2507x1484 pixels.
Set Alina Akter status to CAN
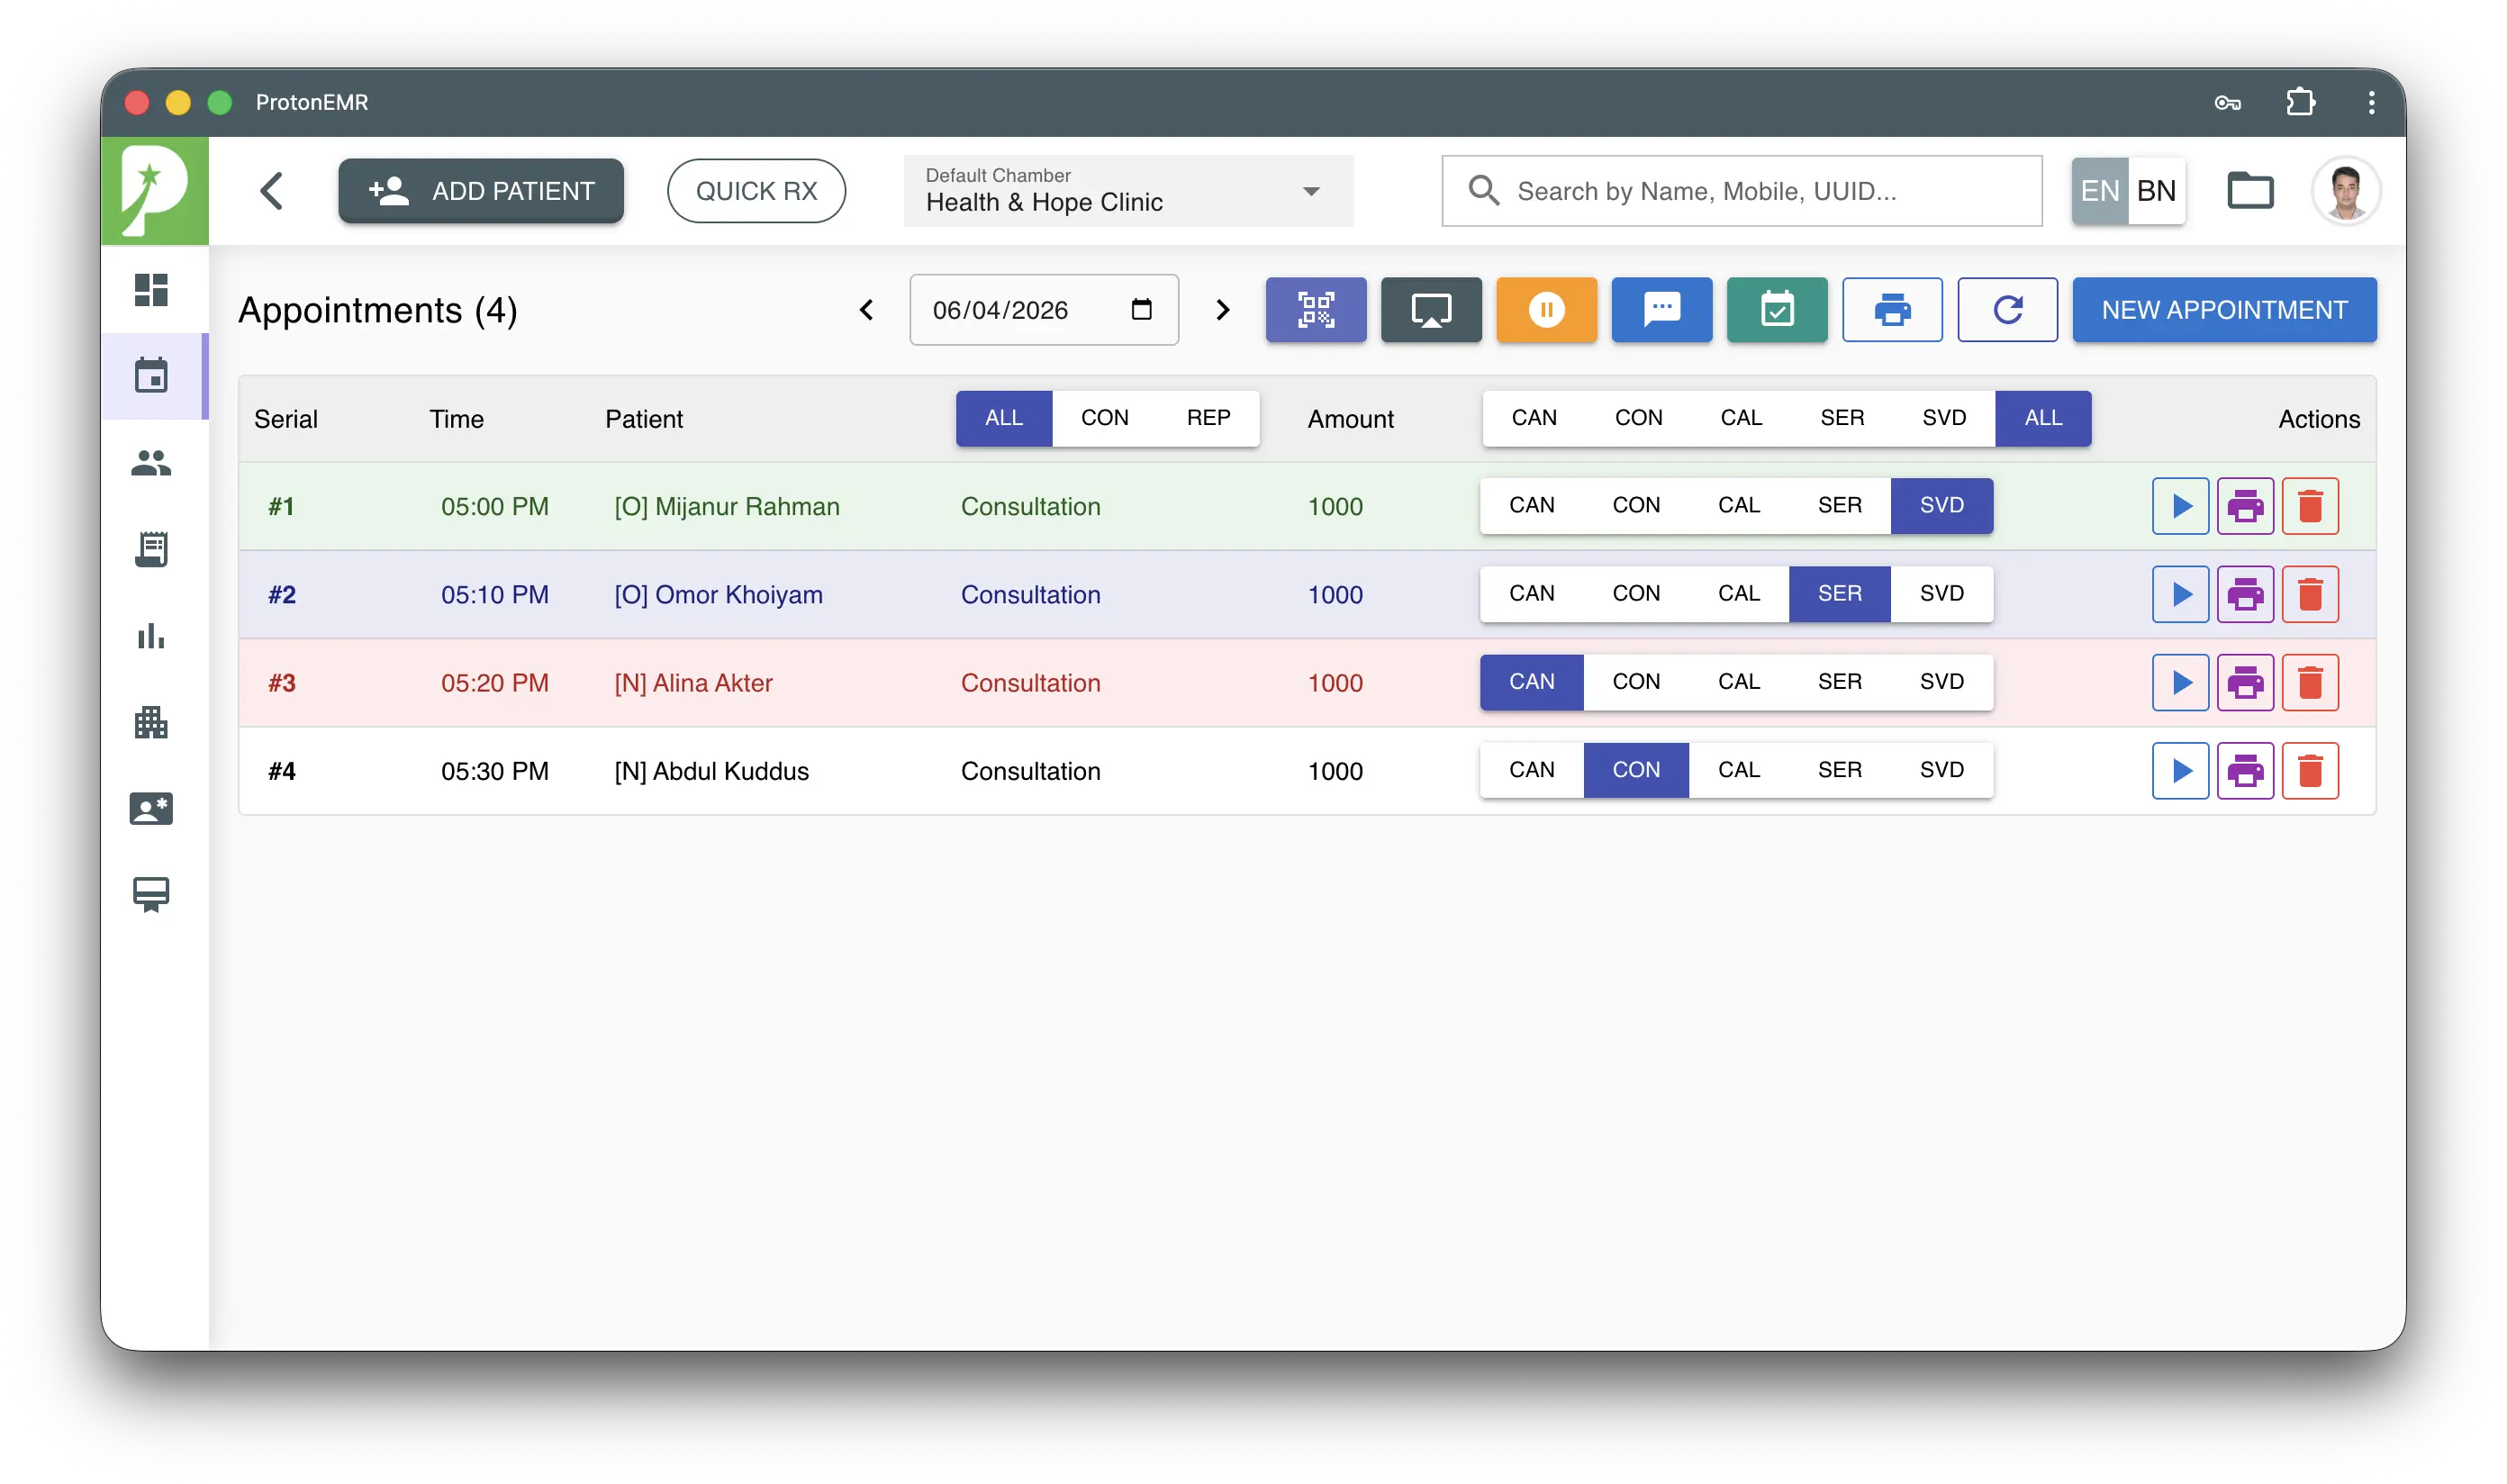pos(1531,683)
